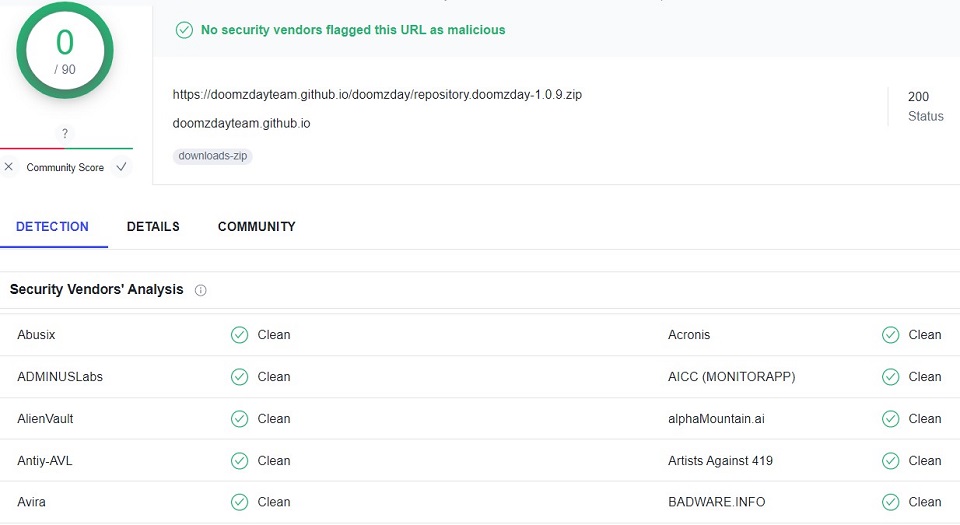Select the Acronis vendor name
960x525 pixels.
point(689,335)
